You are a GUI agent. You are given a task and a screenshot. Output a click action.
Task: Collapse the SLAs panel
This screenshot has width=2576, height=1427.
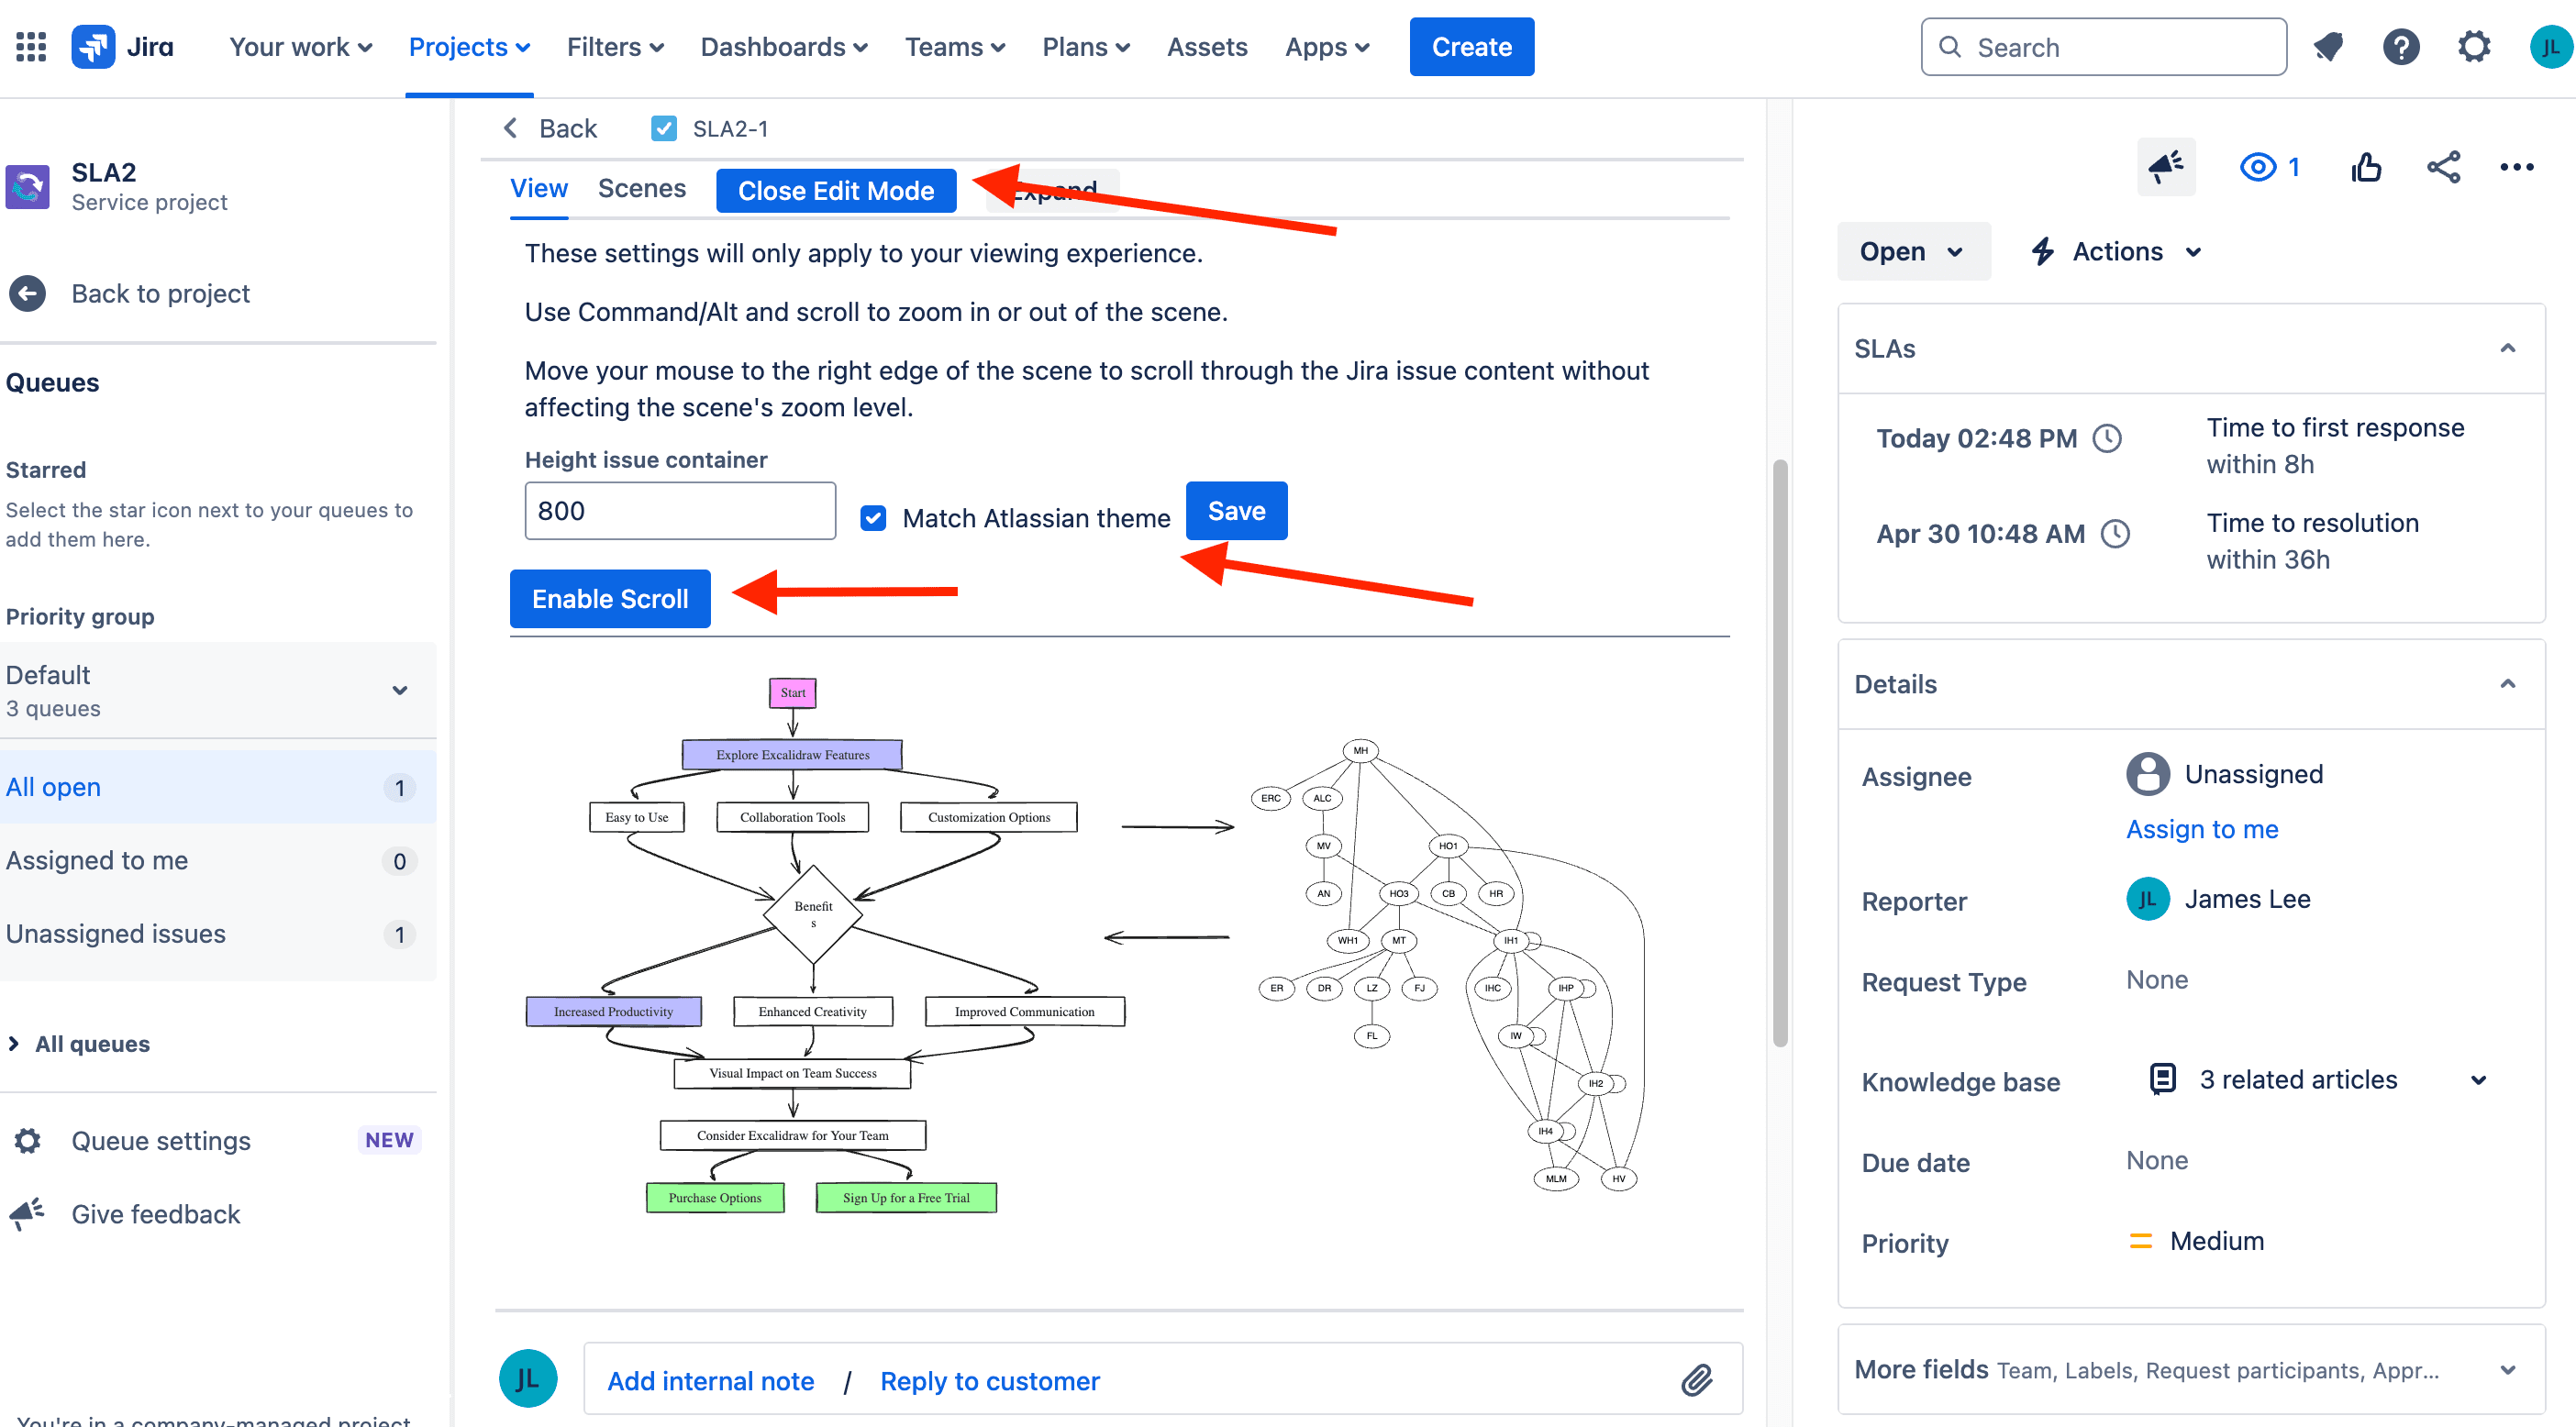coord(2507,348)
